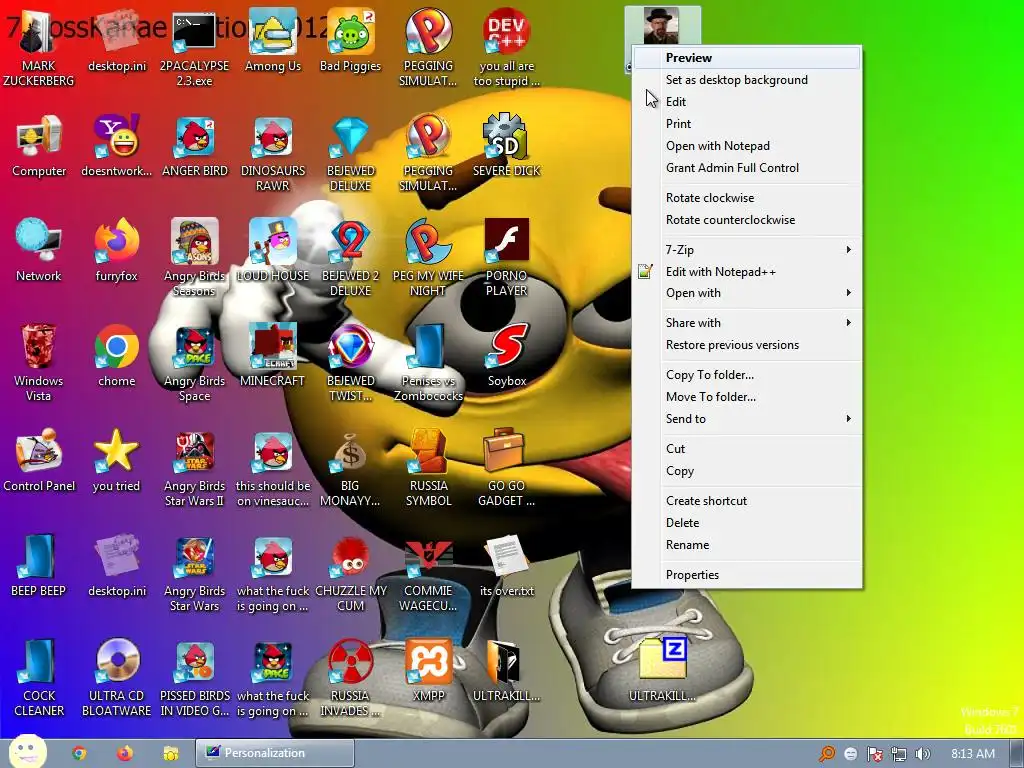Click the Personalization taskbar button
Image resolution: width=1024 pixels, height=768 pixels.
click(275, 753)
